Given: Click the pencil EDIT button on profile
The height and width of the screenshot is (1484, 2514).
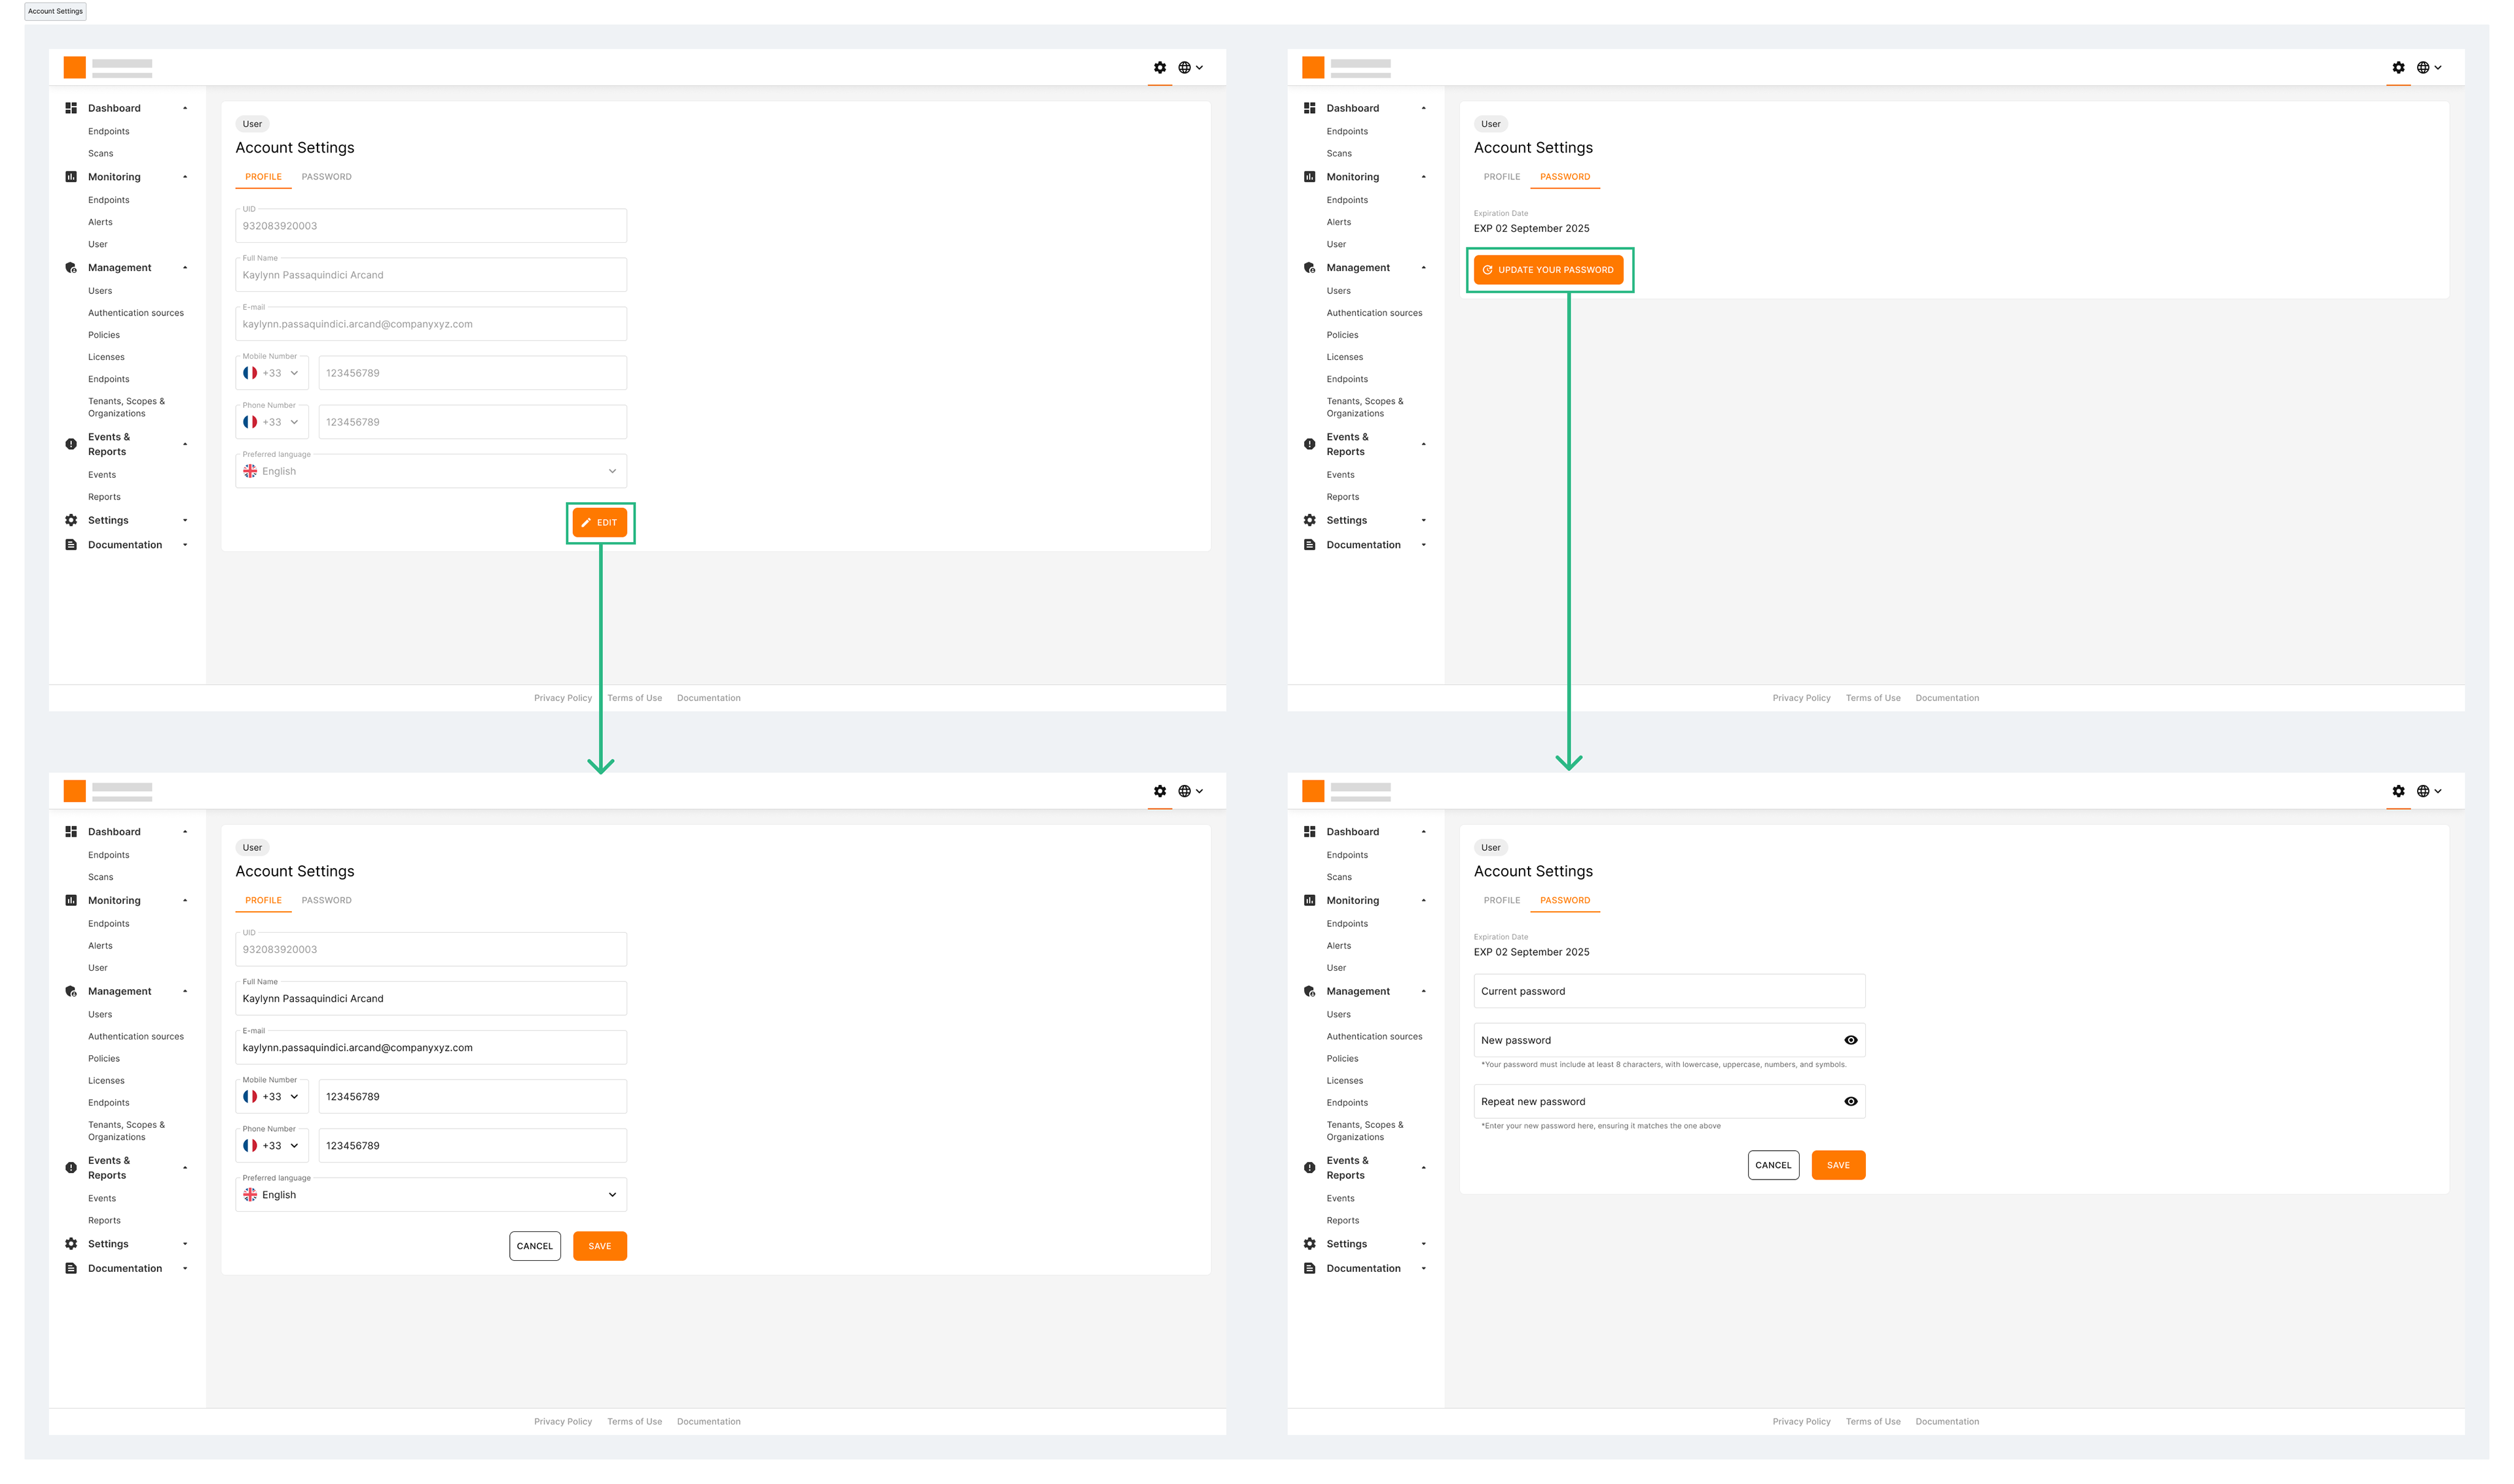Looking at the screenshot, I should click(600, 523).
